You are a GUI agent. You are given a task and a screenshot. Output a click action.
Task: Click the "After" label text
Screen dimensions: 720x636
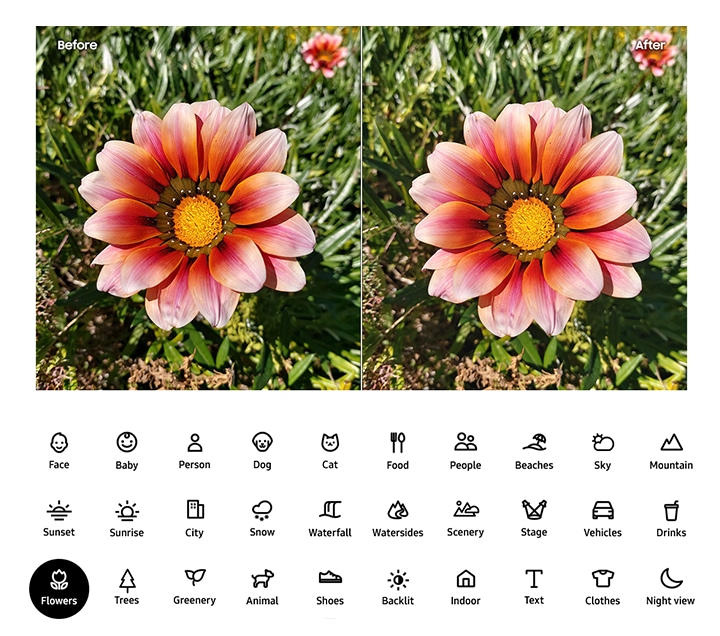650,45
